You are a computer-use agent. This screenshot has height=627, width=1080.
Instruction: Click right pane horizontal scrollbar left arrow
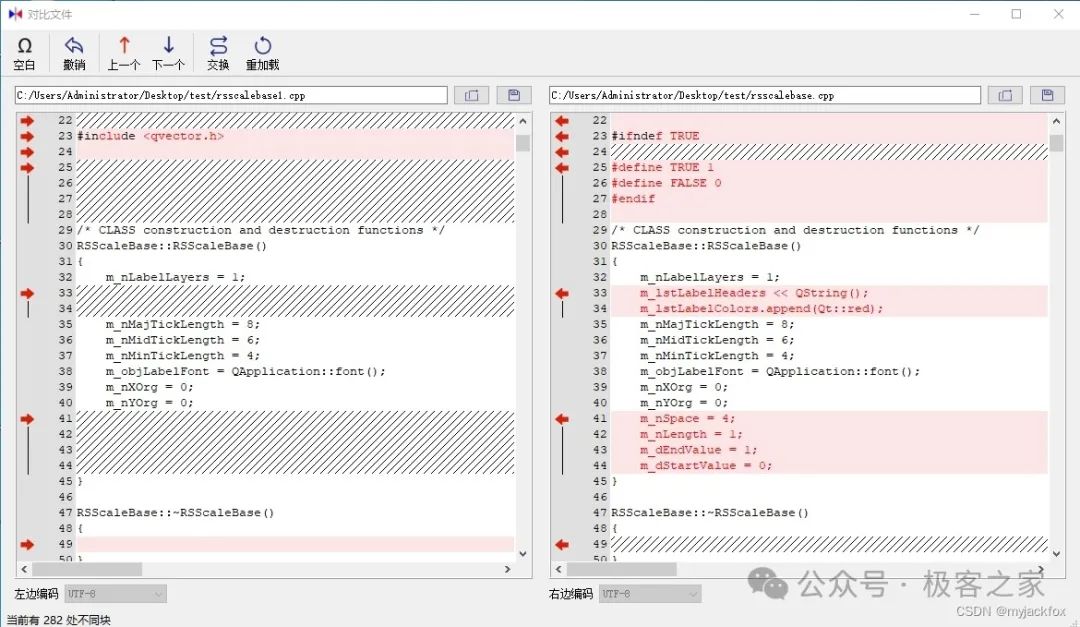[559, 570]
